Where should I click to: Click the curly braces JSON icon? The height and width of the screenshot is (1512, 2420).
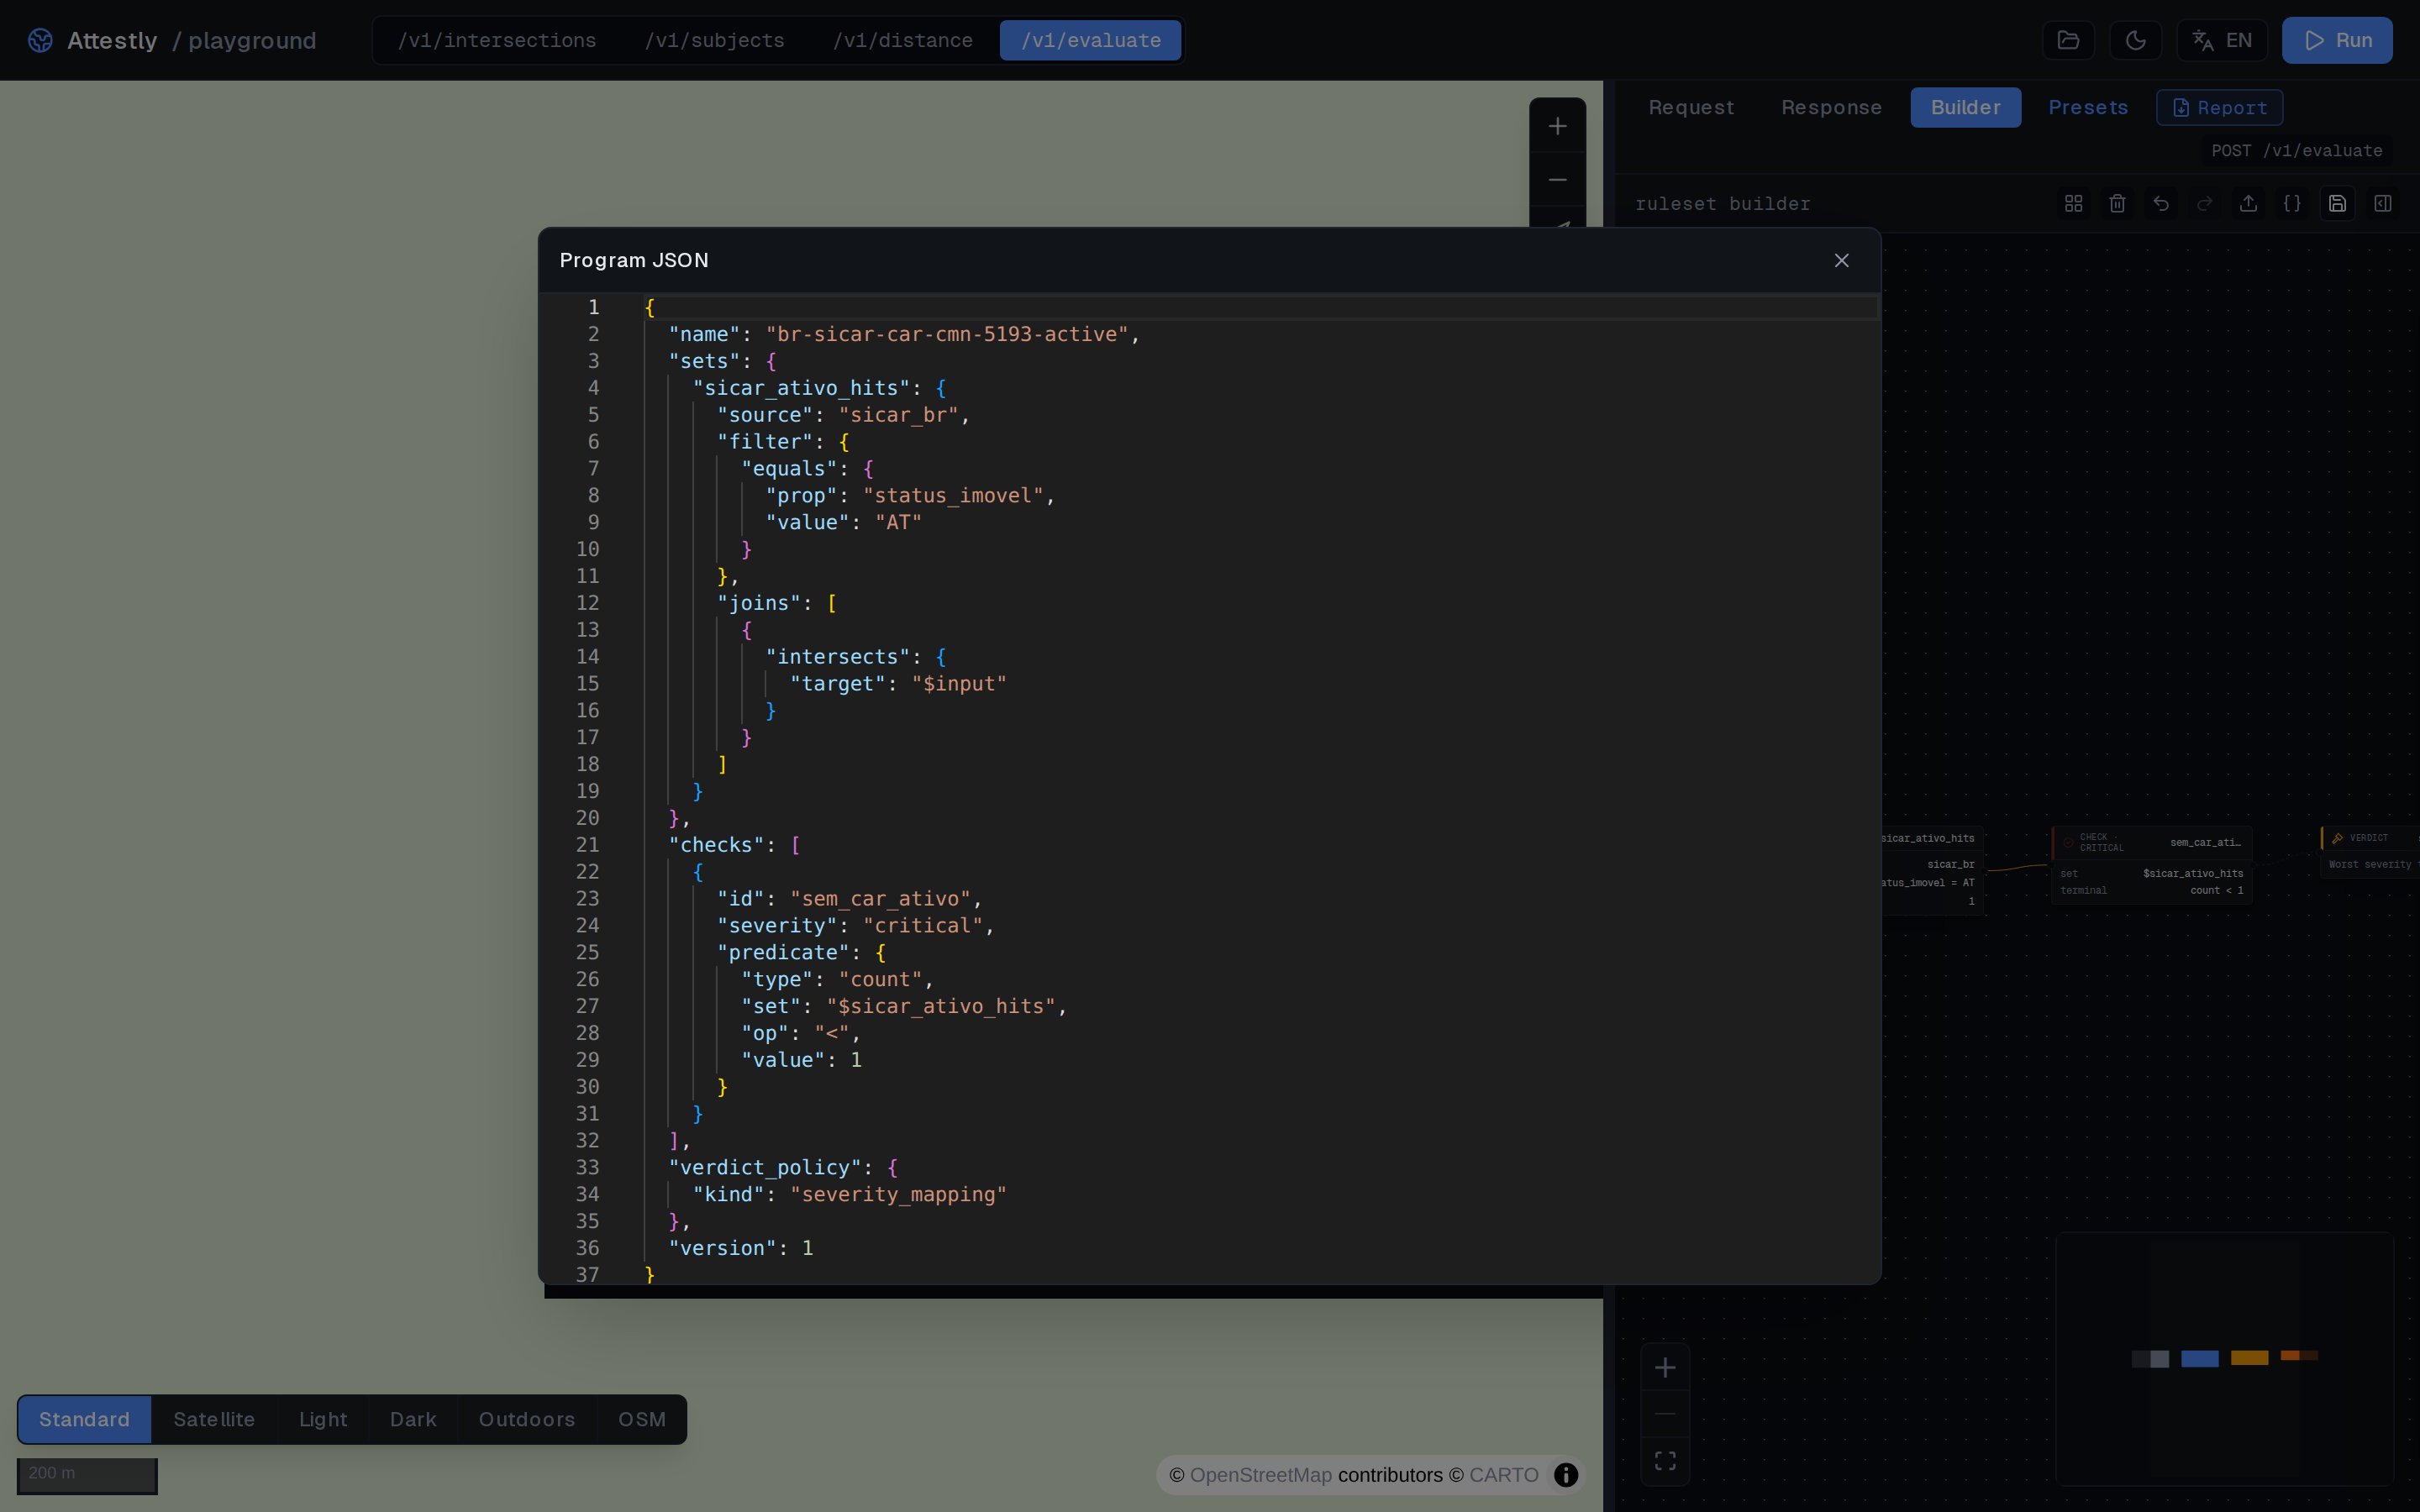(x=2292, y=203)
